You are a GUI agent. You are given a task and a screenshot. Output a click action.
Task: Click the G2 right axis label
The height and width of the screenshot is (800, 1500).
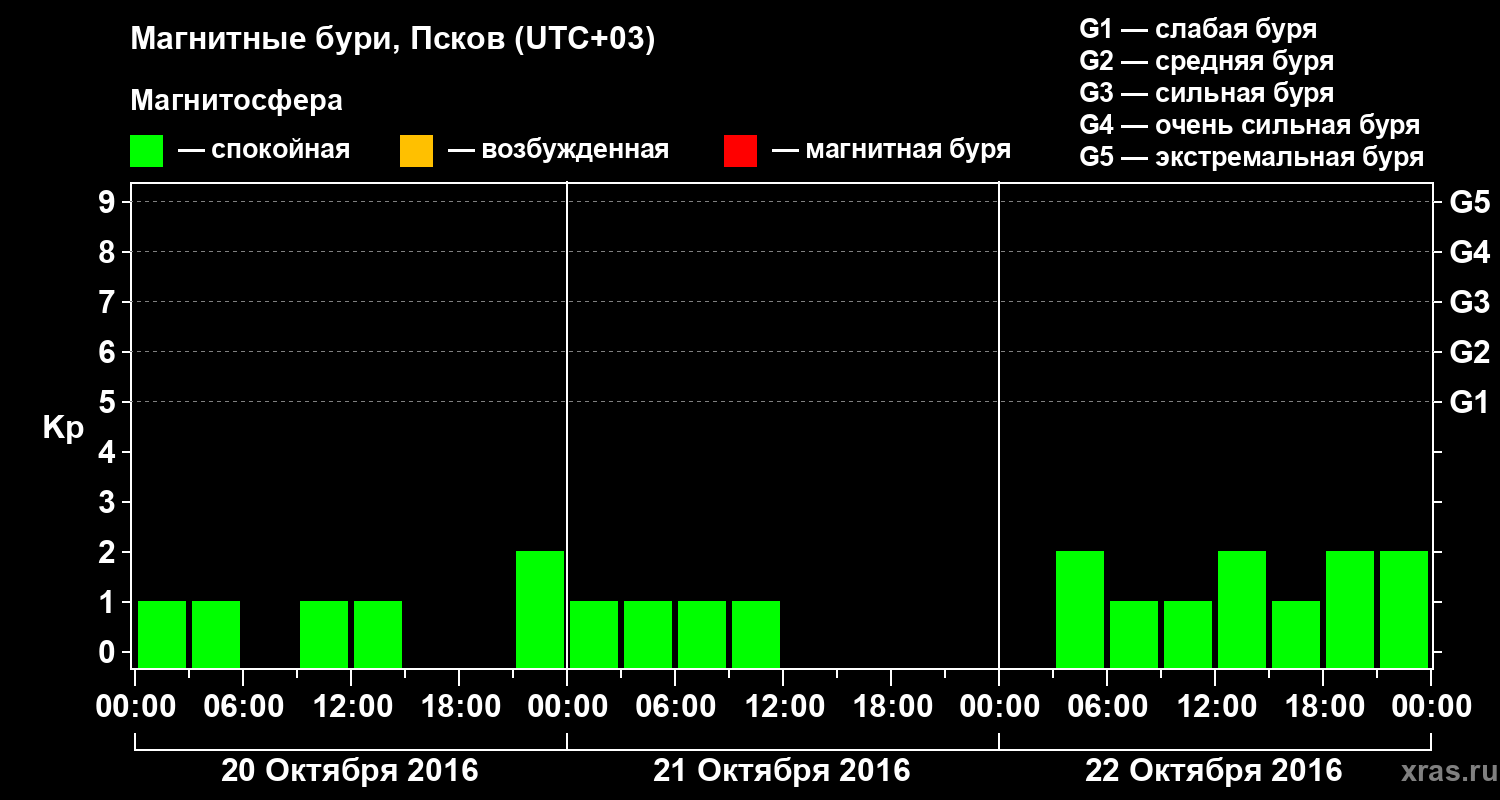[1470, 352]
